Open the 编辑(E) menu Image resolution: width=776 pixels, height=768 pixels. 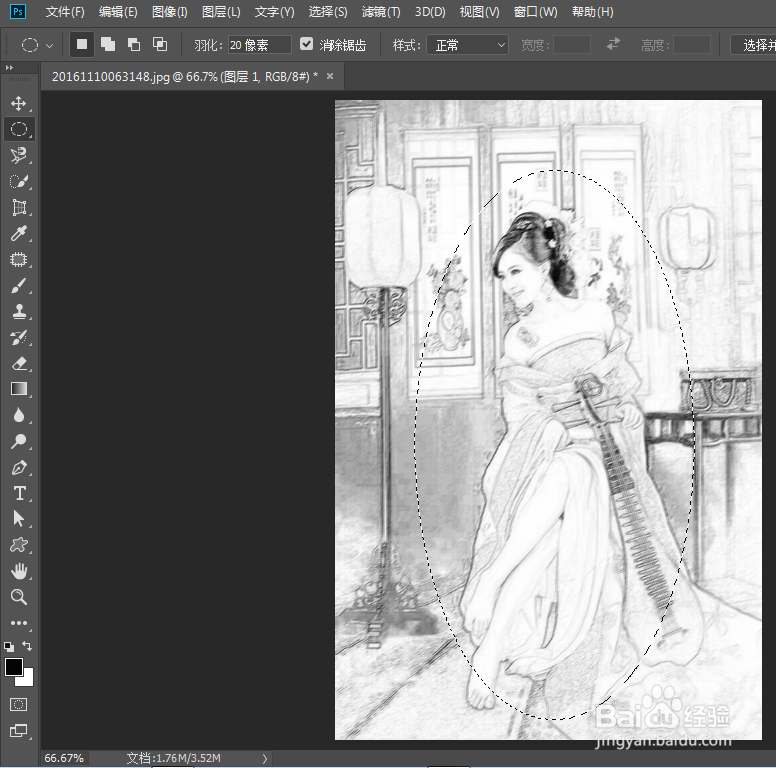tap(118, 12)
